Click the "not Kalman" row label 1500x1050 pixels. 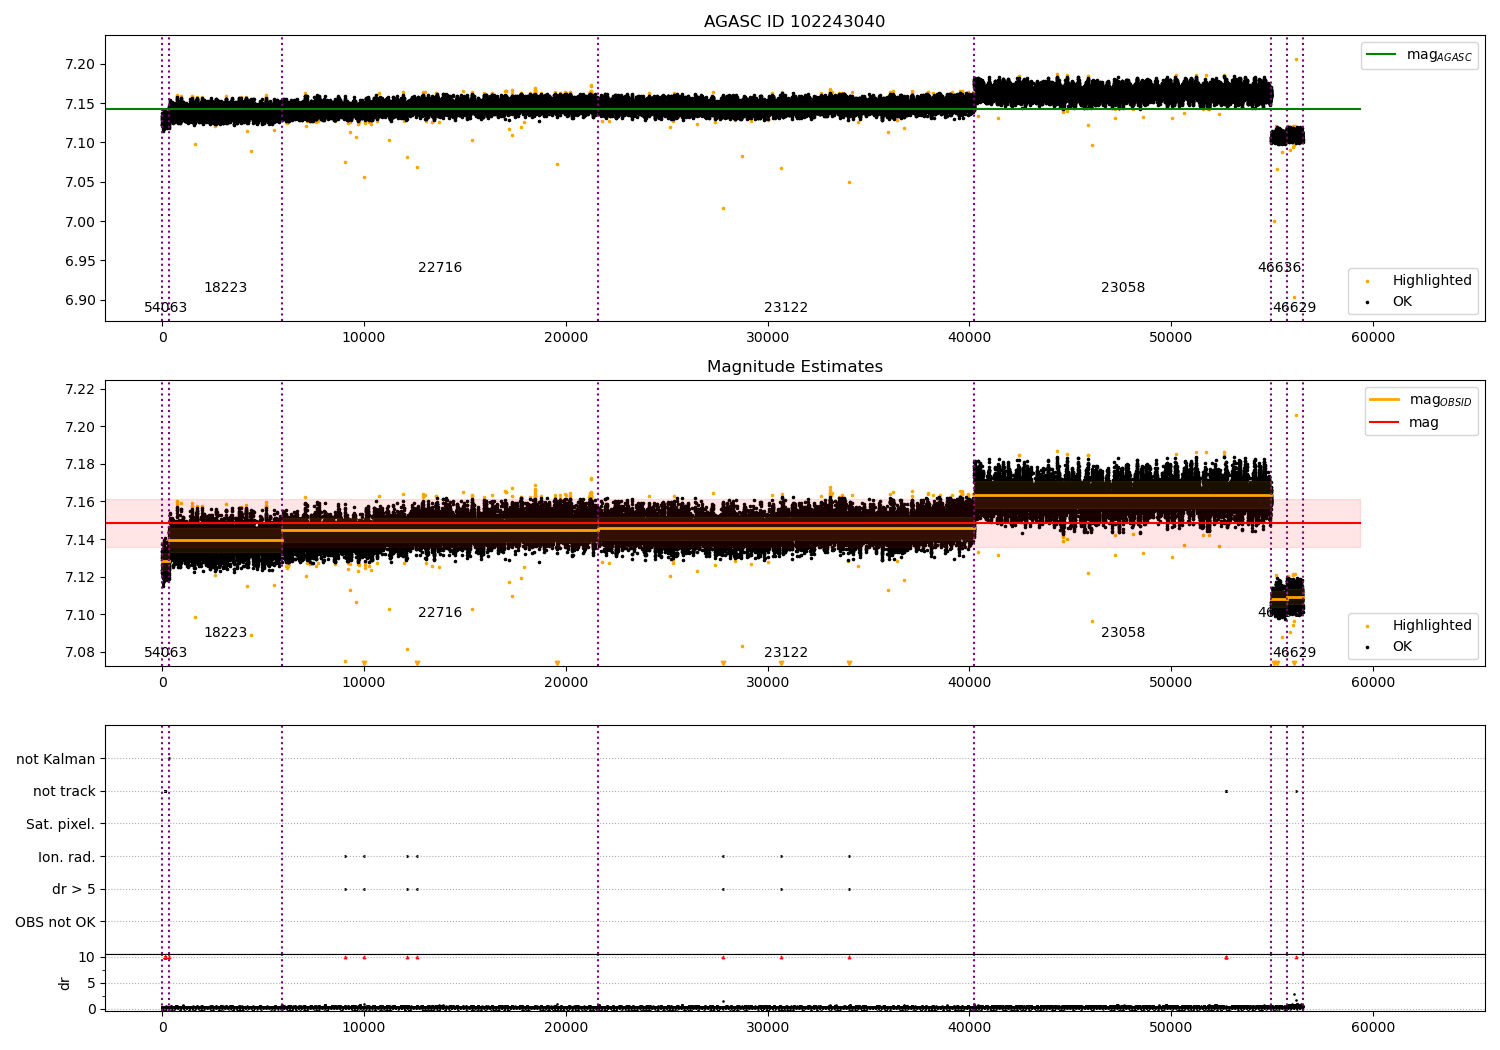coord(56,760)
